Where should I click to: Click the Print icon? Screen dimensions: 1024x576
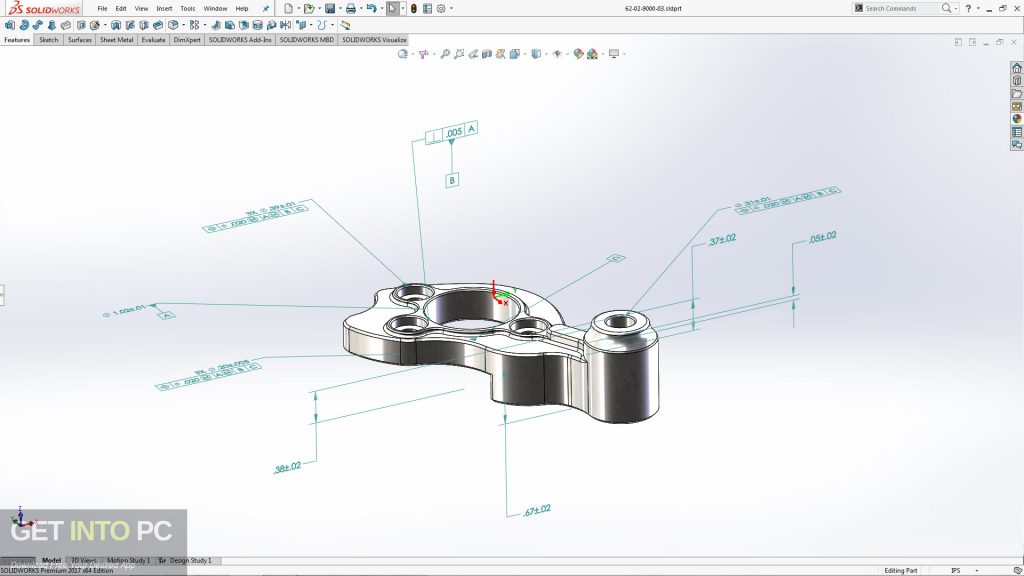coord(351,8)
